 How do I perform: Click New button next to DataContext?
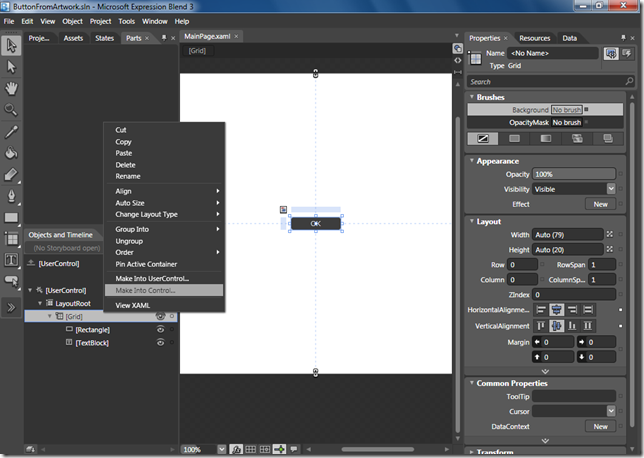(x=600, y=426)
